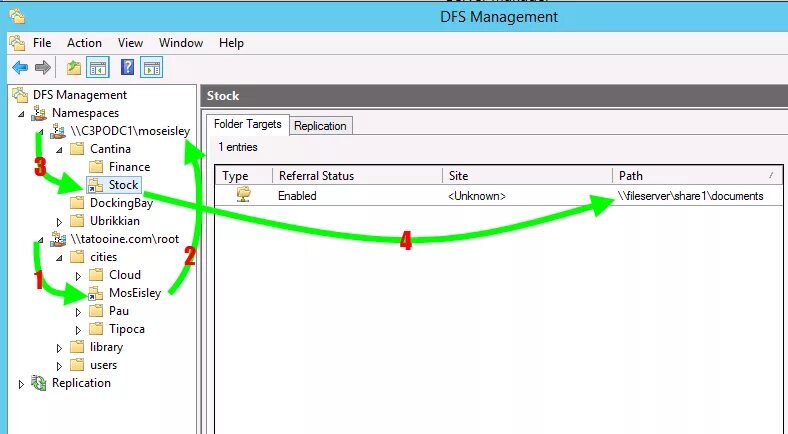The width and height of the screenshot is (788, 434).
Task: Click the Enabled referral status cell
Action: coord(297,196)
